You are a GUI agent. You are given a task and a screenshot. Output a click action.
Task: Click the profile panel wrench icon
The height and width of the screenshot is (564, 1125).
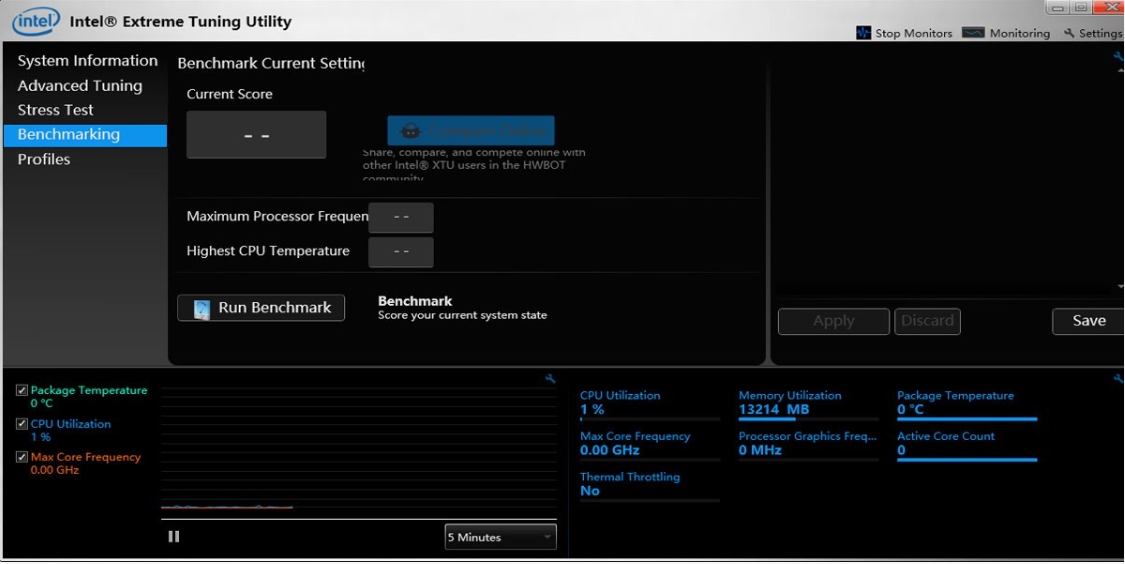[x=1118, y=57]
